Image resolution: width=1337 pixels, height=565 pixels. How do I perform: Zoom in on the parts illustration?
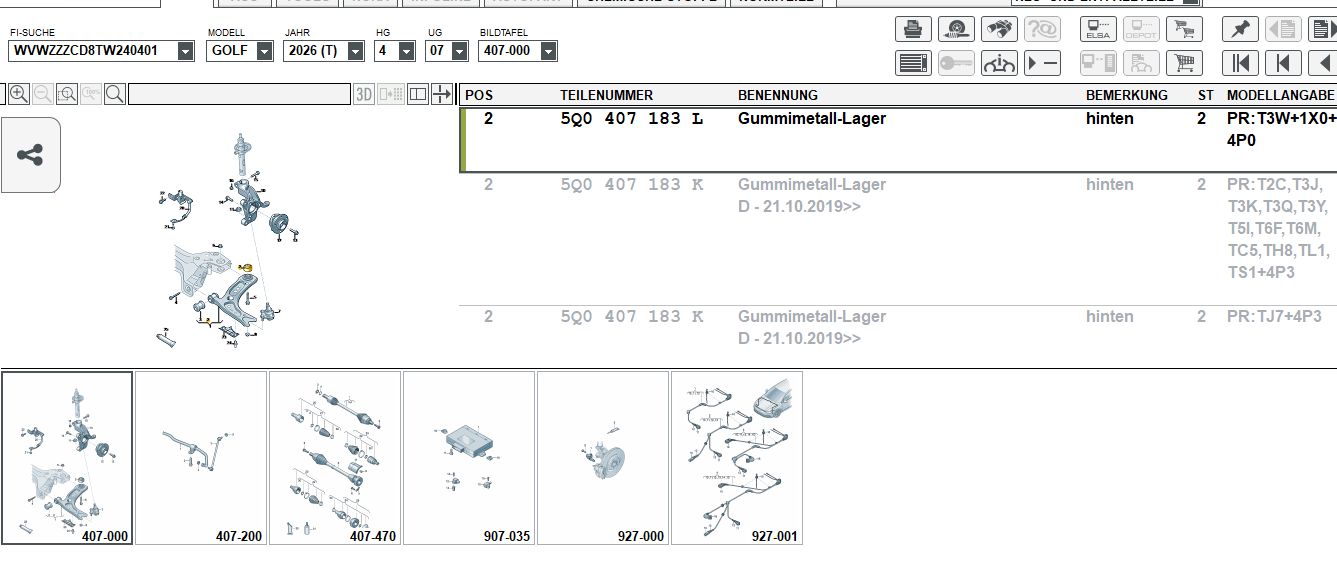point(18,95)
